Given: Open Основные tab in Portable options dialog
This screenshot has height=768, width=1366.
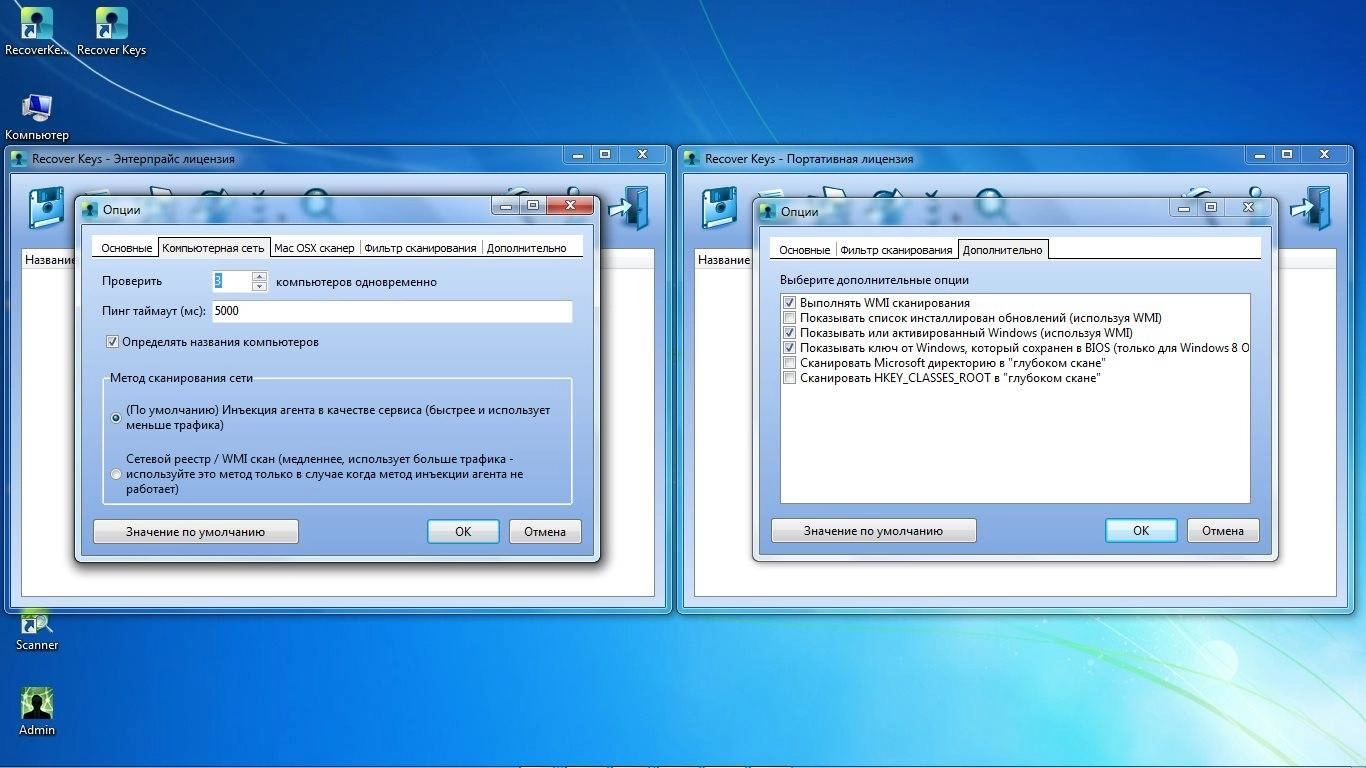Looking at the screenshot, I should tap(804, 250).
